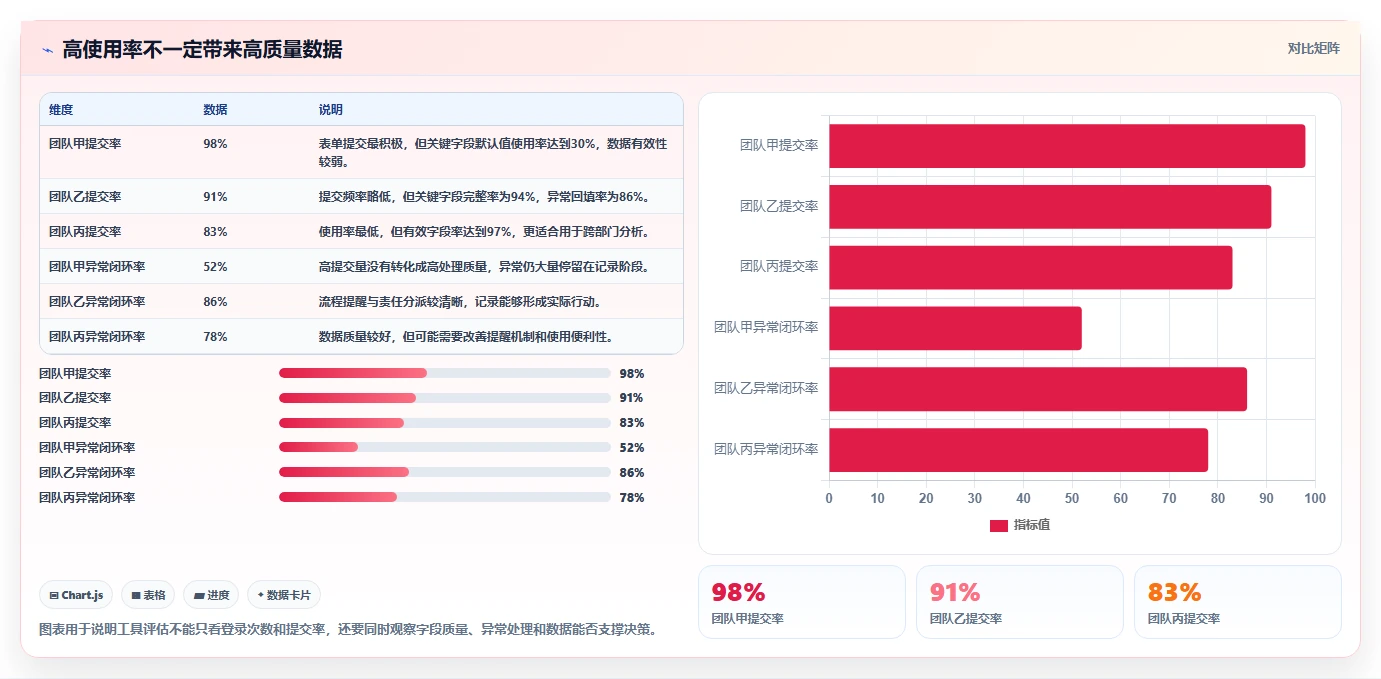Click the 团队乙提交率 bar in the chart
1381x679 pixels.
coord(1050,207)
